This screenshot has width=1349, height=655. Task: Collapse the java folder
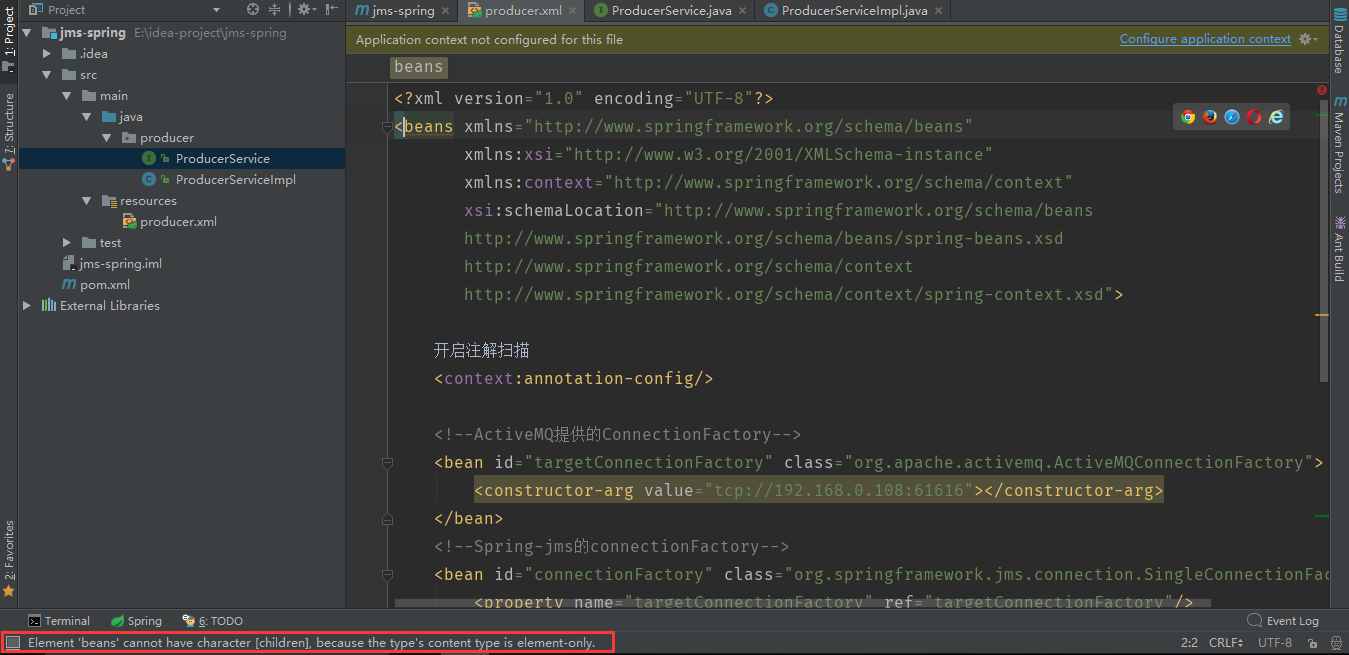pos(86,117)
